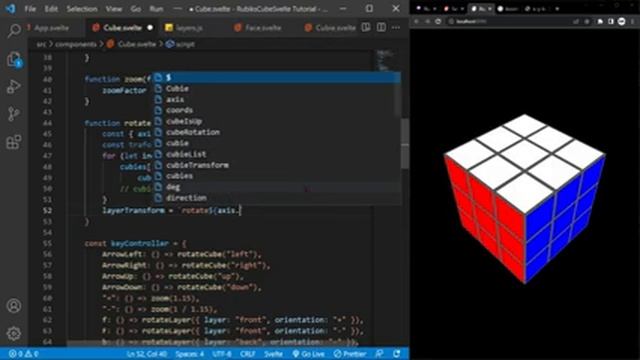Click the VS Code logo icon
The image size is (640, 360).
(10, 8)
